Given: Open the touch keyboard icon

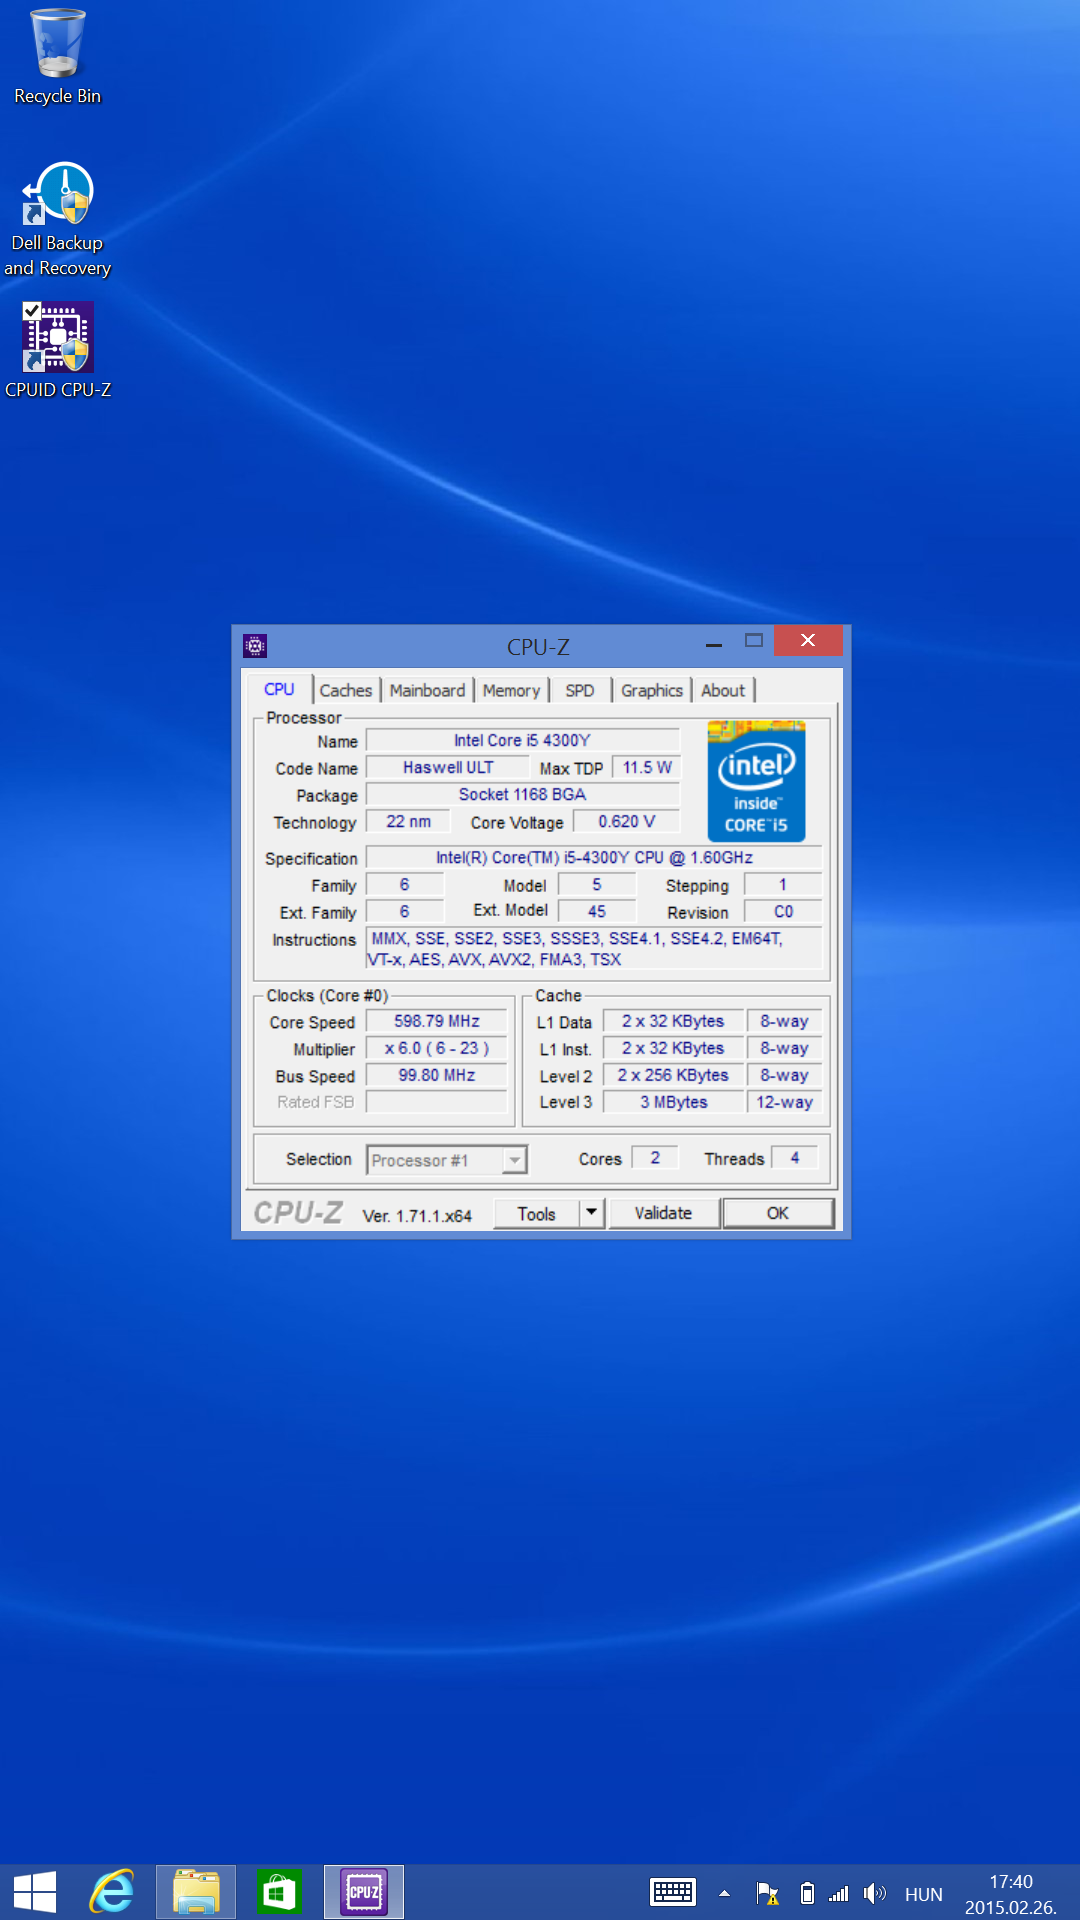Looking at the screenshot, I should tap(672, 1892).
